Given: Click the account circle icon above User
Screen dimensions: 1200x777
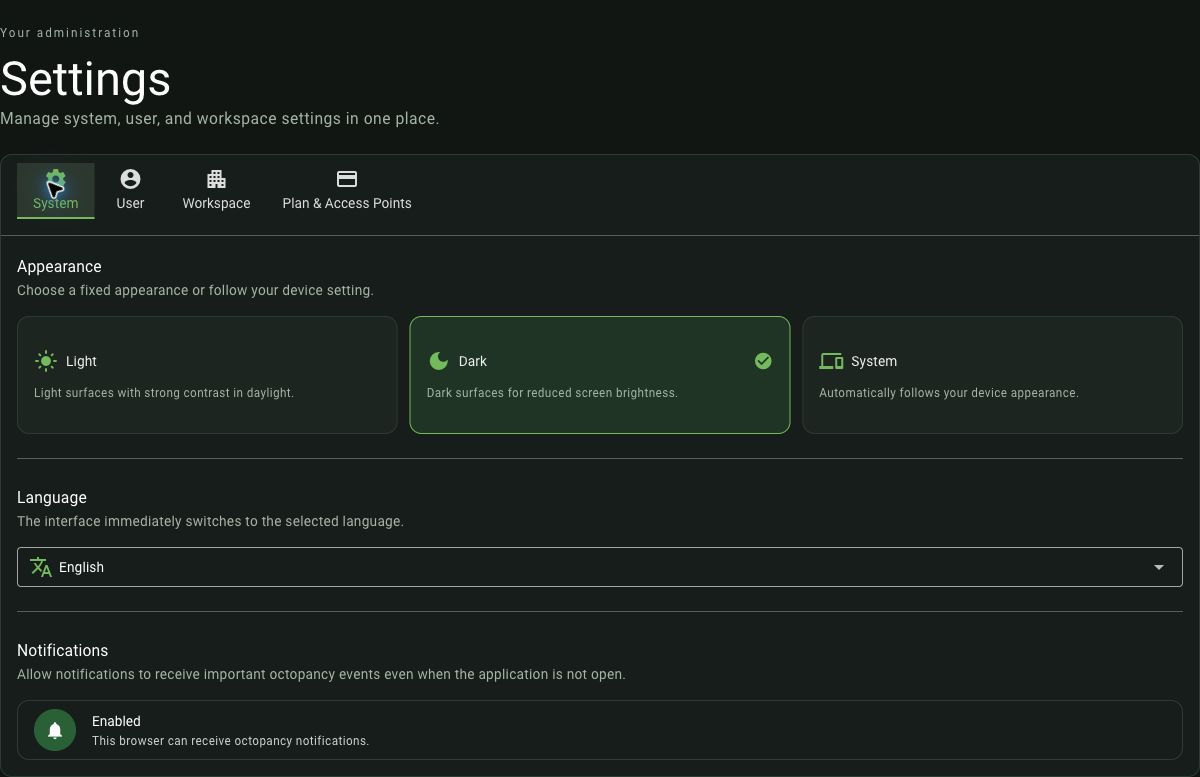Looking at the screenshot, I should [130, 179].
